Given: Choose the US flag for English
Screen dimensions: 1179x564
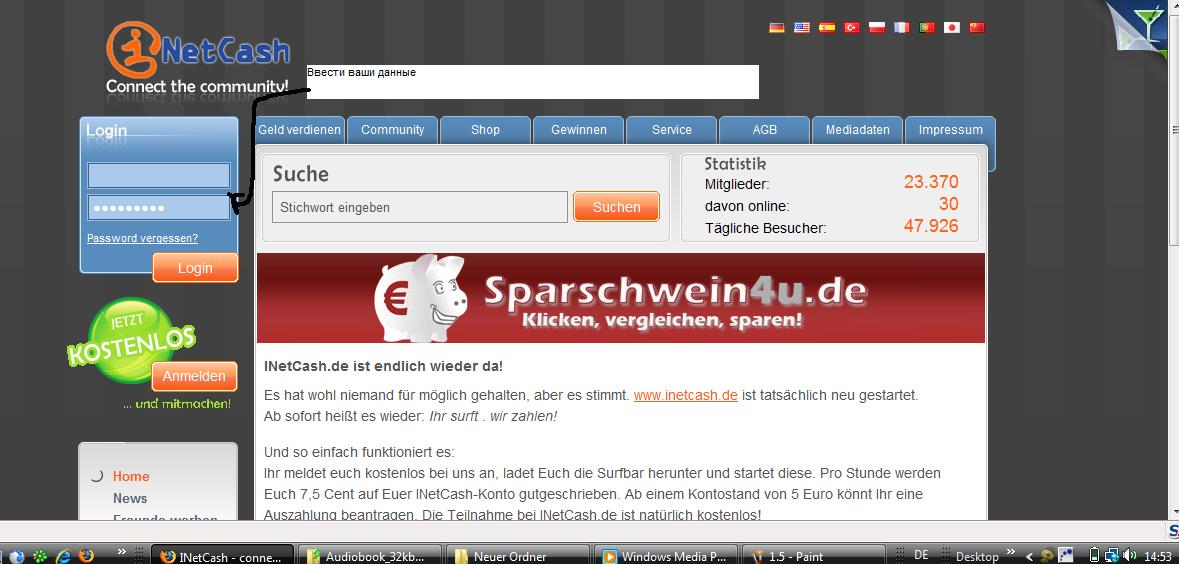Looking at the screenshot, I should pos(802,28).
